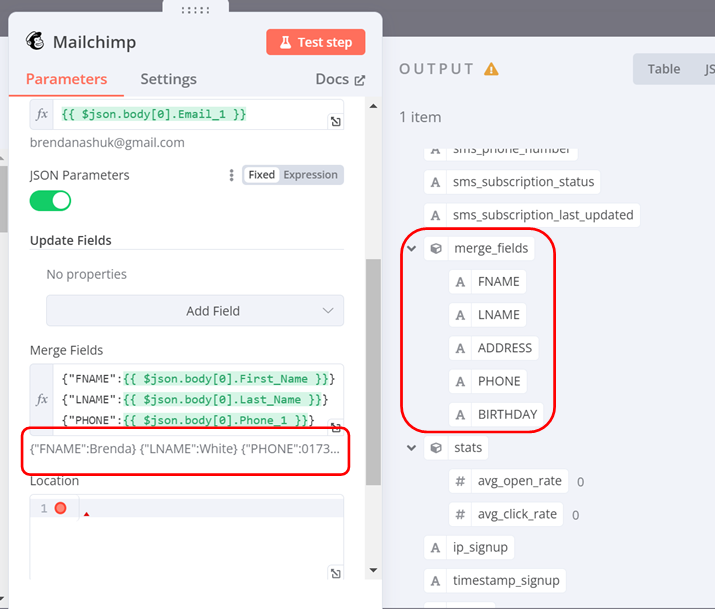Click the string type icon beside LNAME
The image size is (715, 610).
[x=460, y=315]
